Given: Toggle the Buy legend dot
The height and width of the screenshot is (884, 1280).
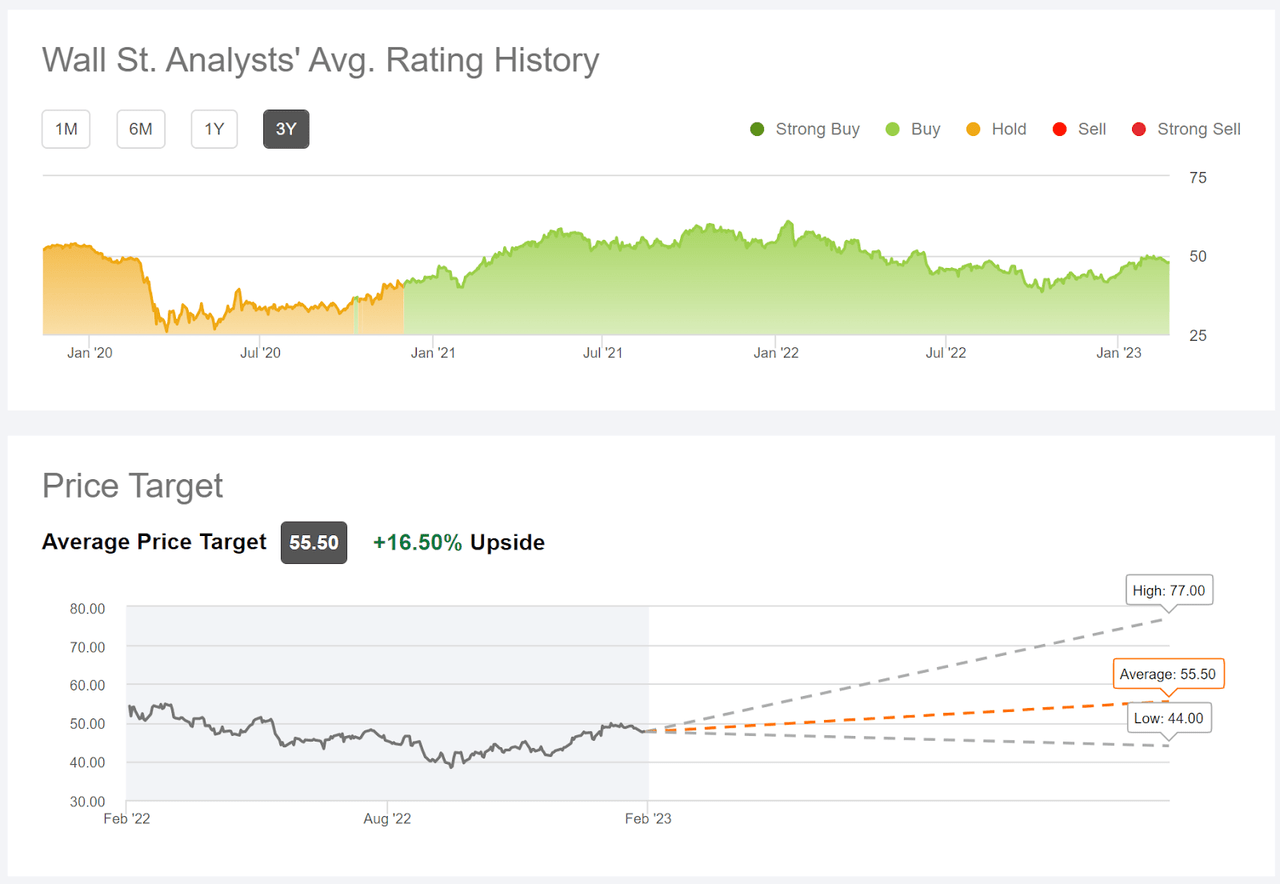Looking at the screenshot, I should click(893, 129).
